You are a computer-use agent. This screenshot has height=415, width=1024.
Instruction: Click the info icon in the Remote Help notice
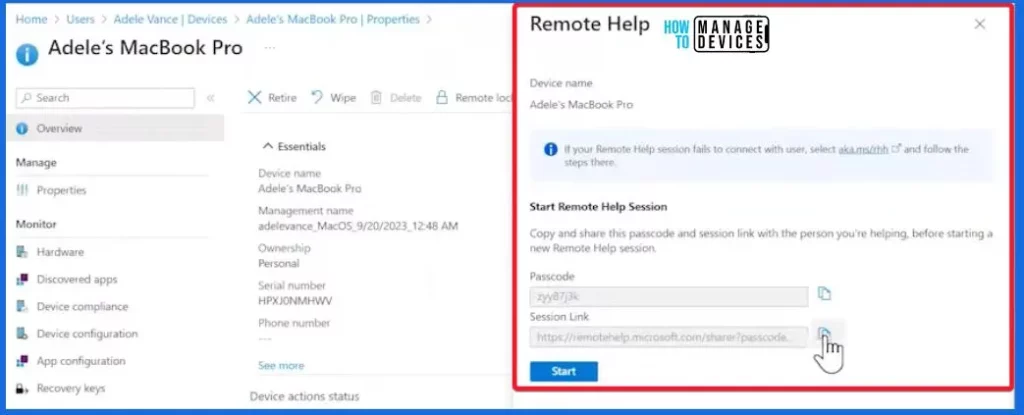[x=551, y=150]
